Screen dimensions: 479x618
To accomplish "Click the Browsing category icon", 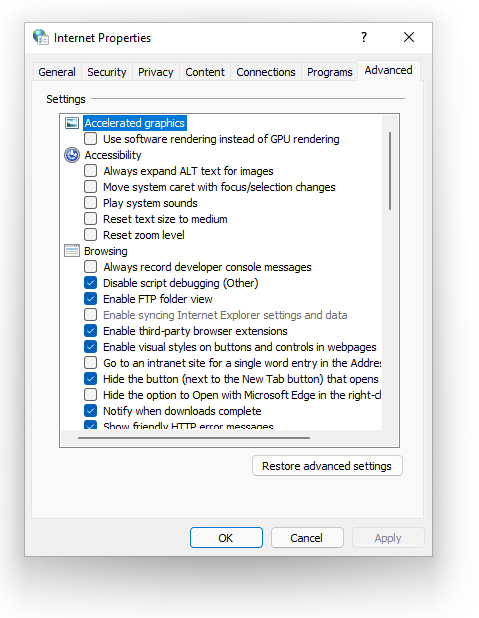I will 72,251.
